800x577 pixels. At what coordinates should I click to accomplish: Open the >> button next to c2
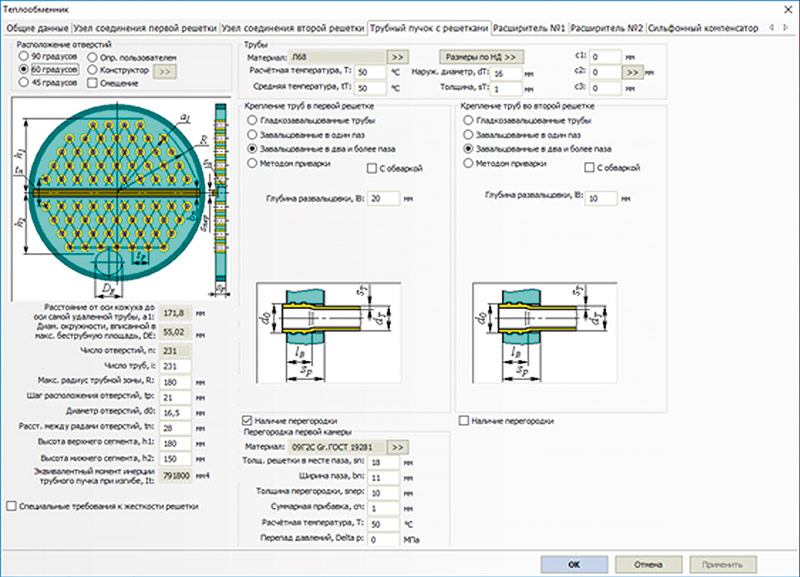pos(632,72)
